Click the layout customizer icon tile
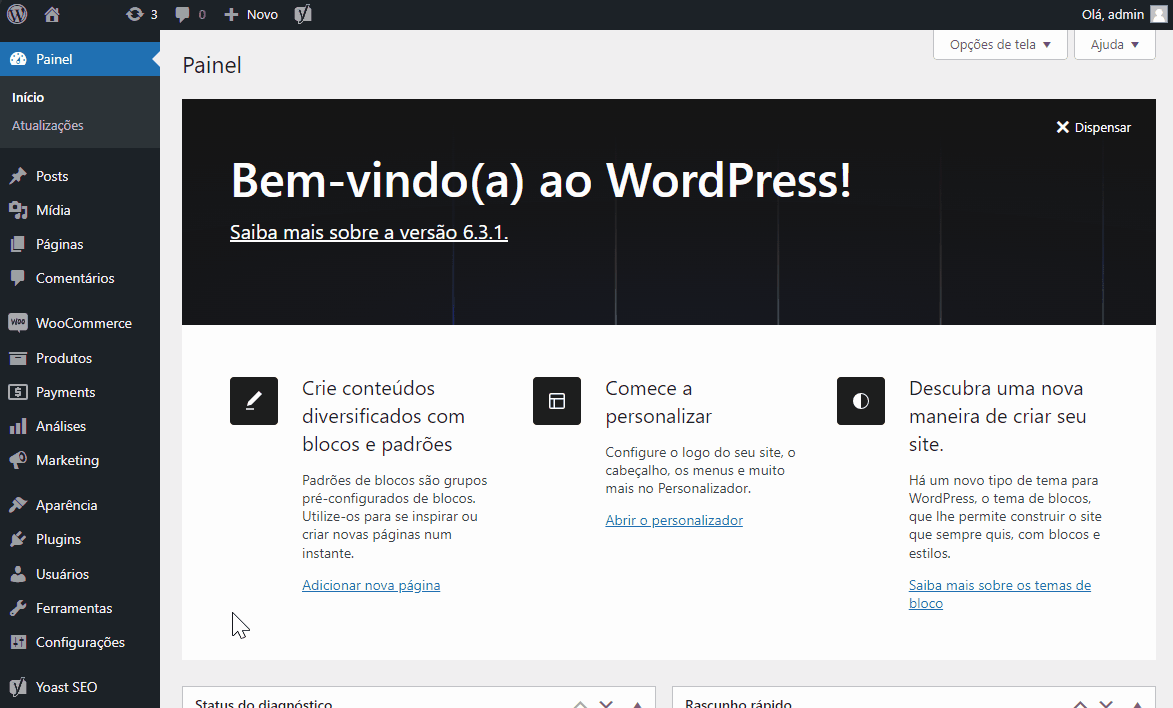The height and width of the screenshot is (708, 1173). (x=557, y=401)
